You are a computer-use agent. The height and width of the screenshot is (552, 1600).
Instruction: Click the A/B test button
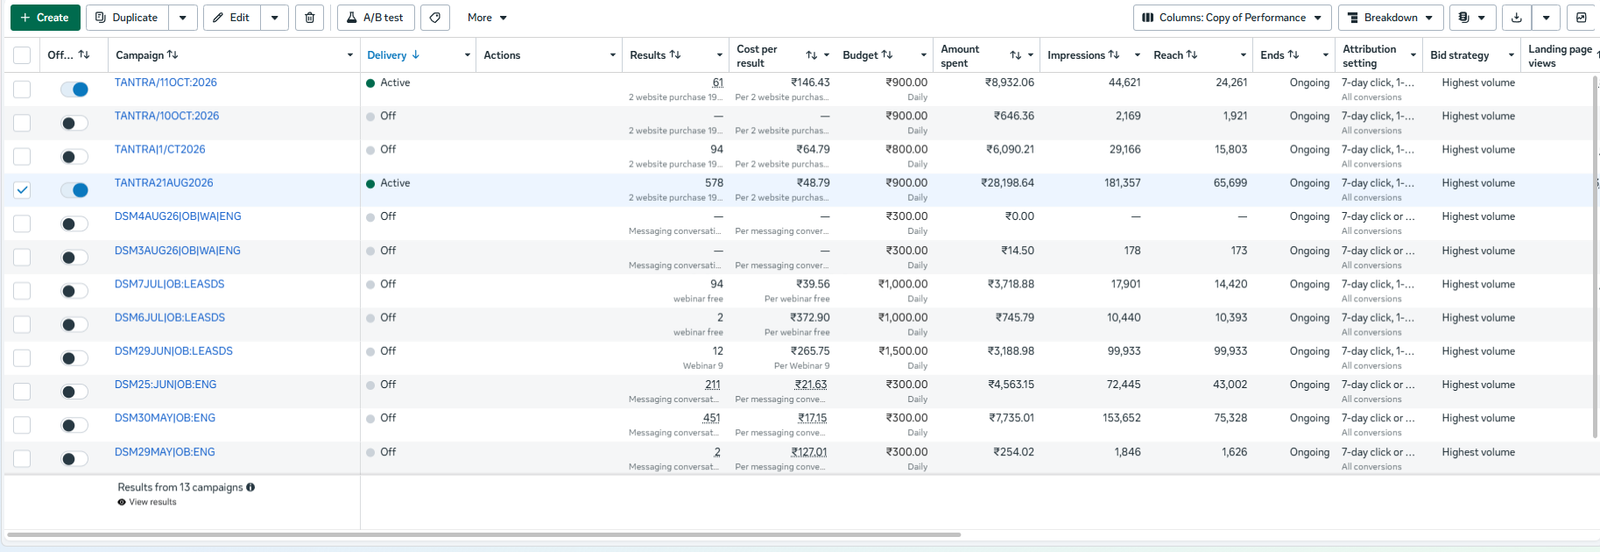click(375, 18)
